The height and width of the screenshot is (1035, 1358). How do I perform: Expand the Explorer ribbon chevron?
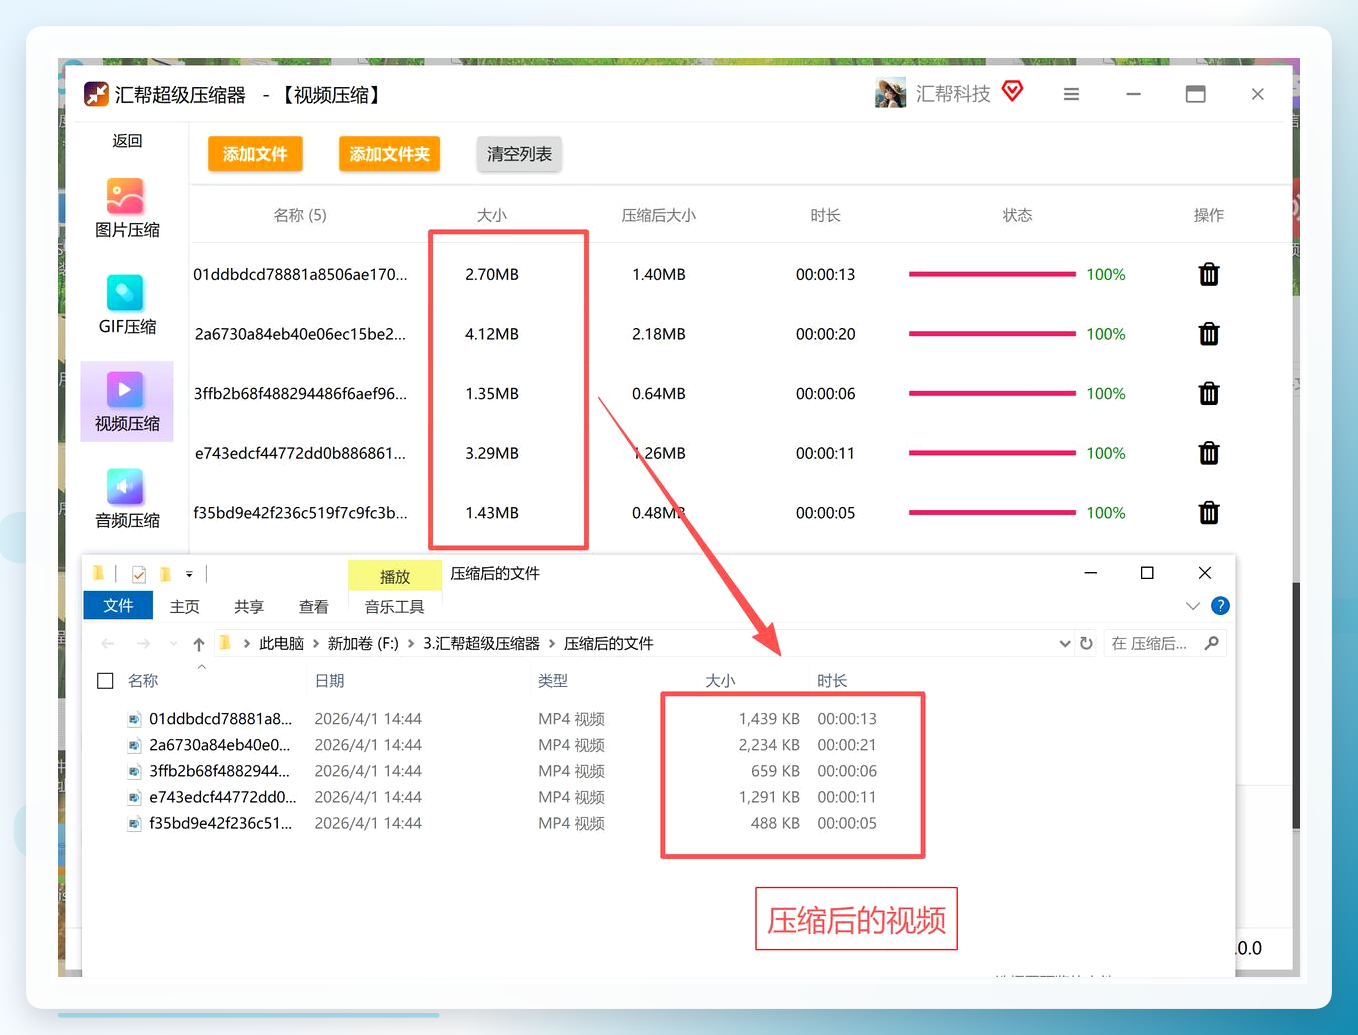[1193, 606]
